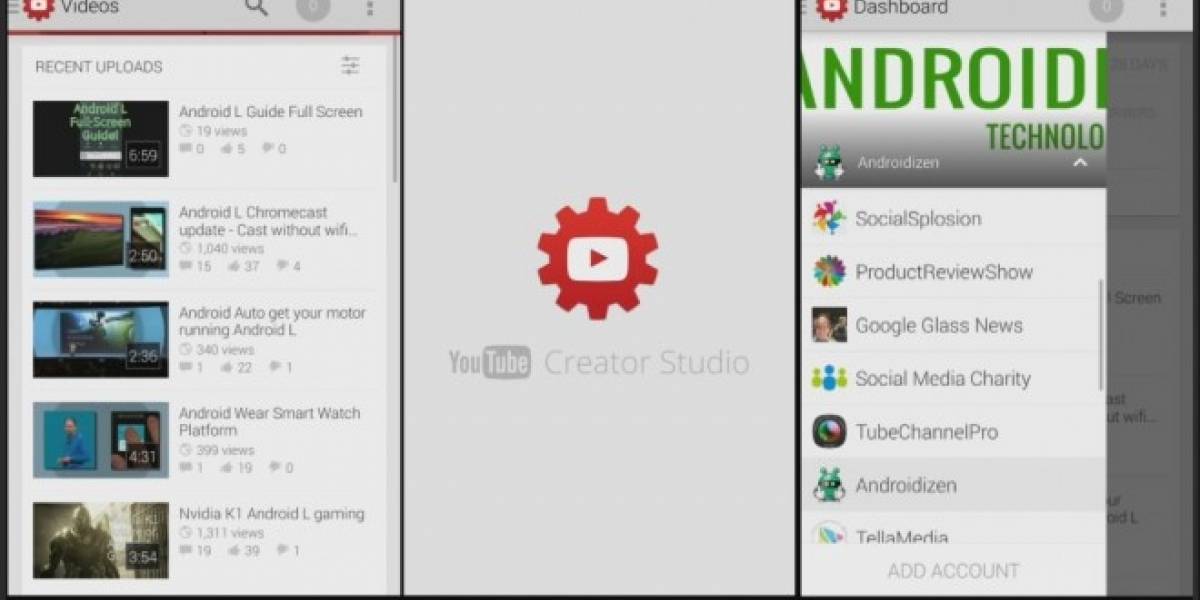Tap the Androidizen avatar in account header
This screenshot has height=600, width=1200.
pyautogui.click(x=829, y=162)
